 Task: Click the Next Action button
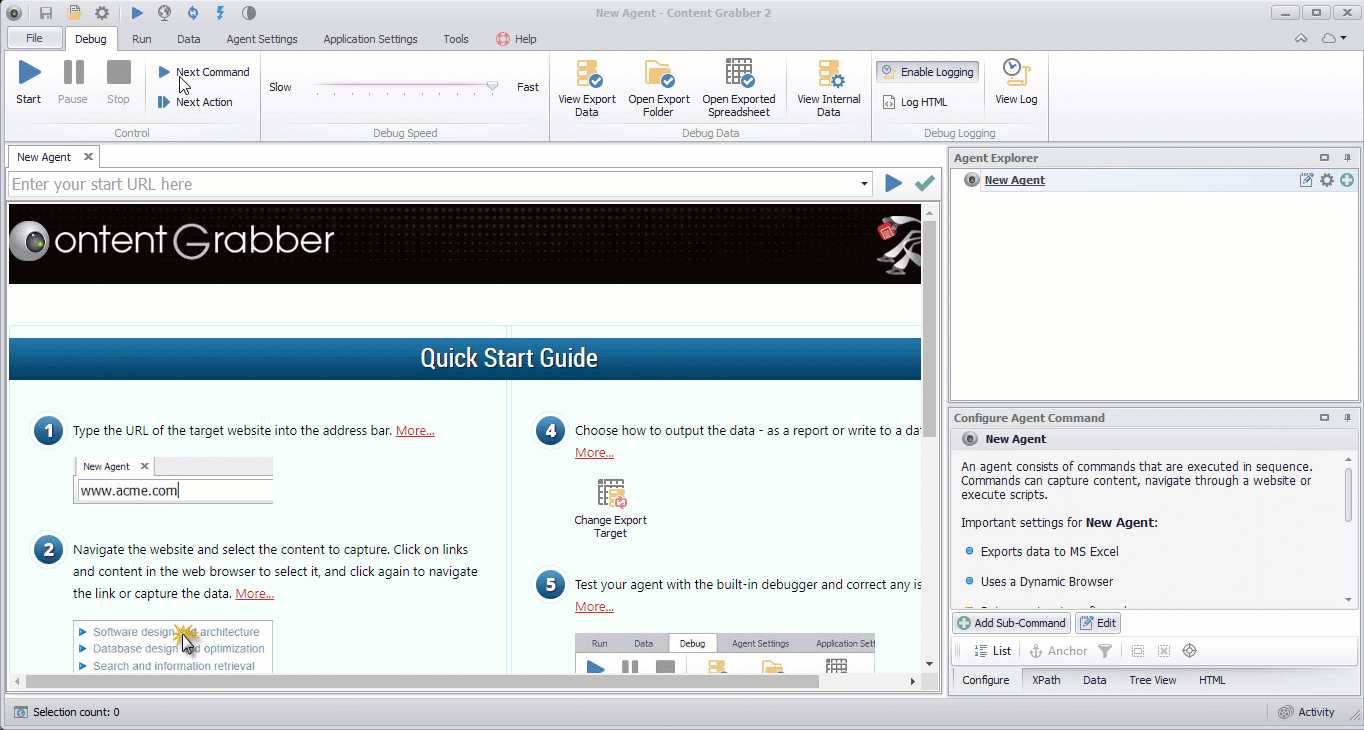coord(204,102)
